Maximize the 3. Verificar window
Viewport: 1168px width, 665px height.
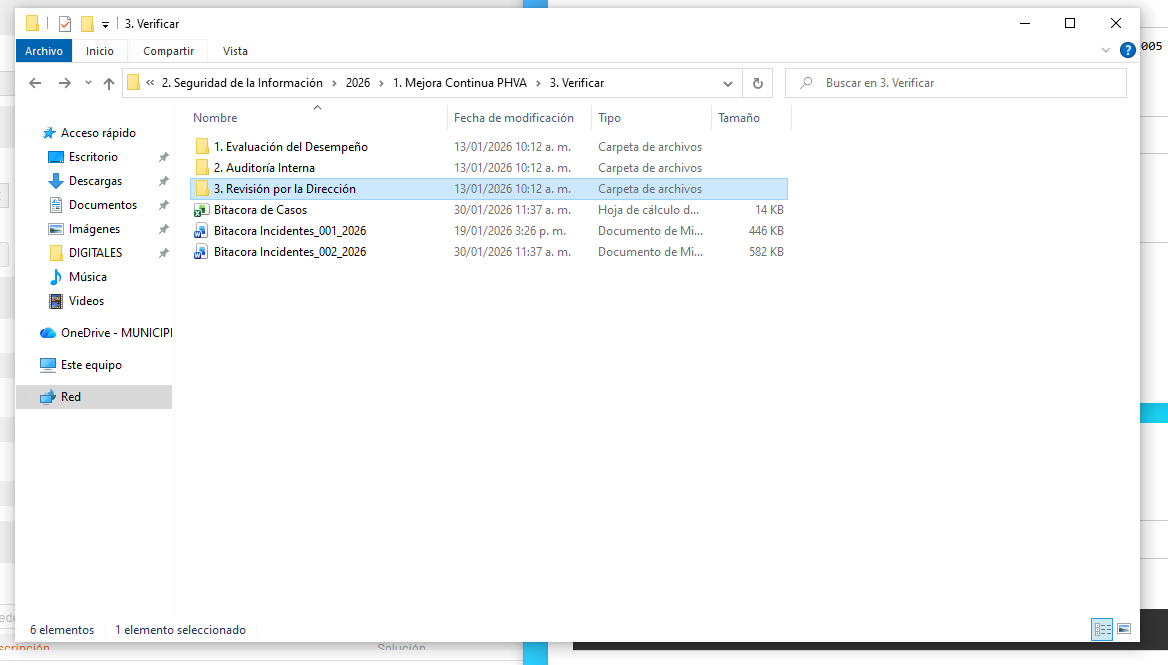point(1070,23)
